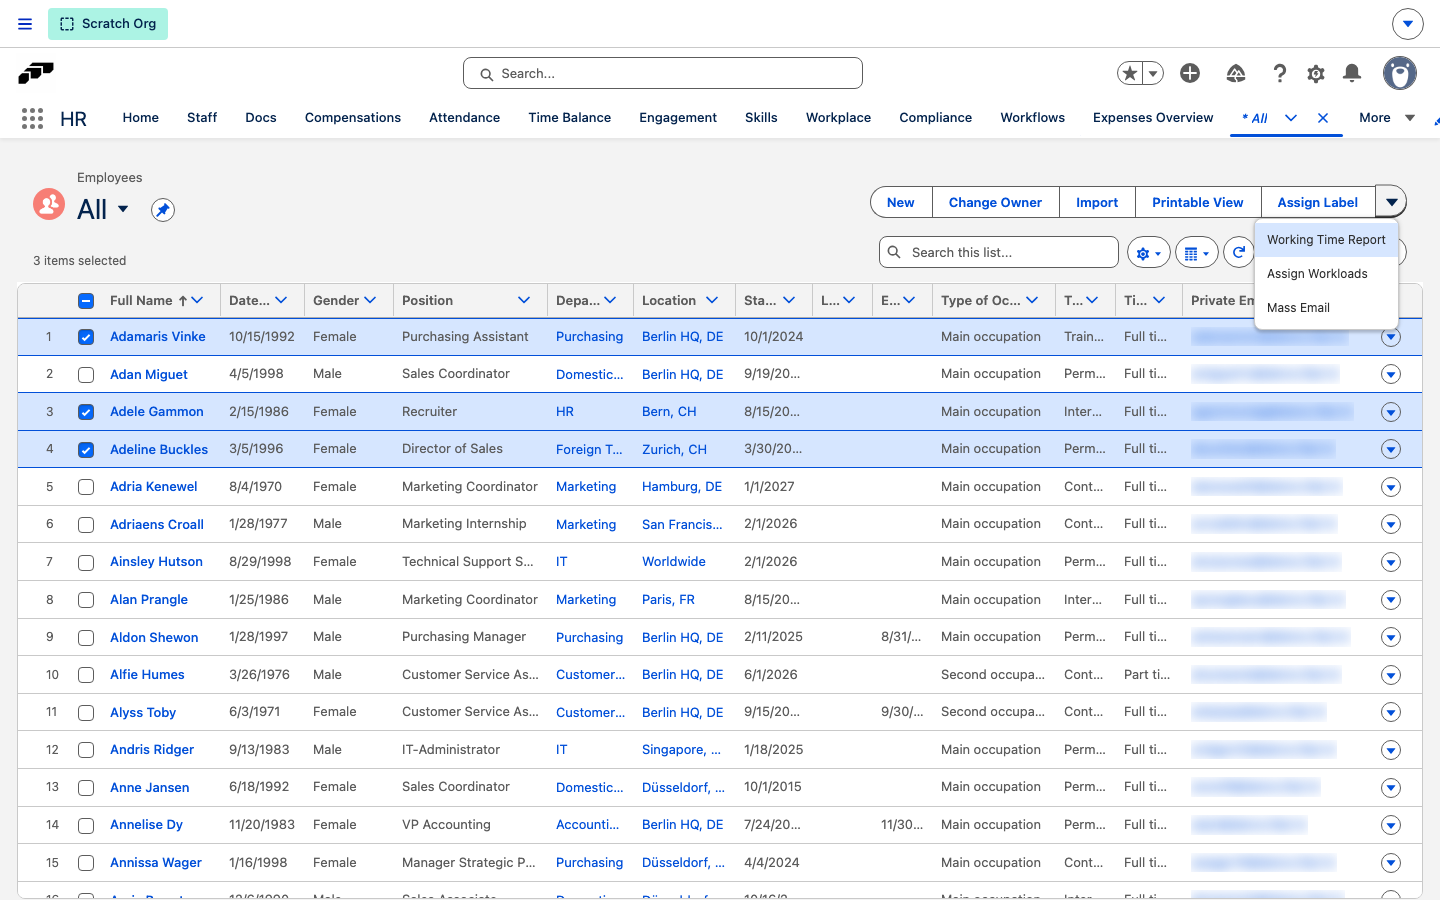Viewport: 1440px width, 900px height.
Task: Open Position column header menu
Action: [x=524, y=300]
